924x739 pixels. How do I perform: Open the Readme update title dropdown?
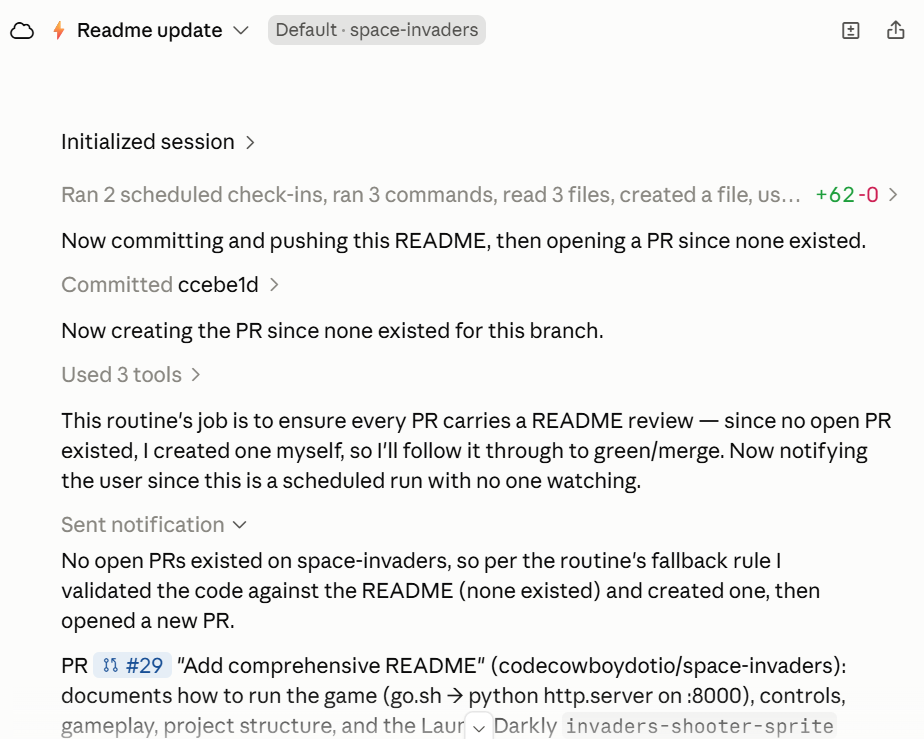pyautogui.click(x=240, y=30)
